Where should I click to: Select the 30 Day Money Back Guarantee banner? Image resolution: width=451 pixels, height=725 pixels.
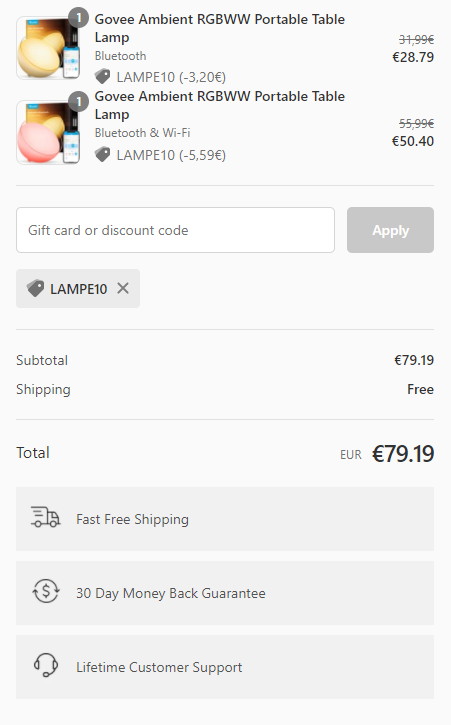(225, 593)
